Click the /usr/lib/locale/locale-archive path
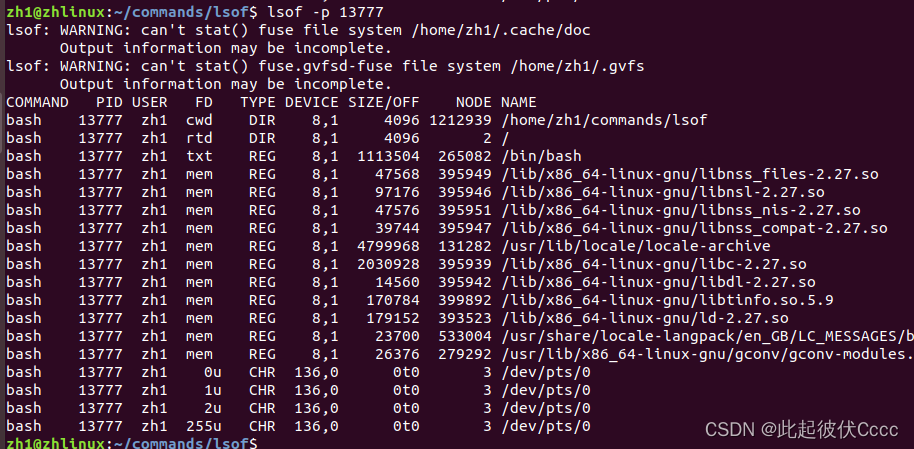Screen dimensions: 914x449 coord(635,246)
